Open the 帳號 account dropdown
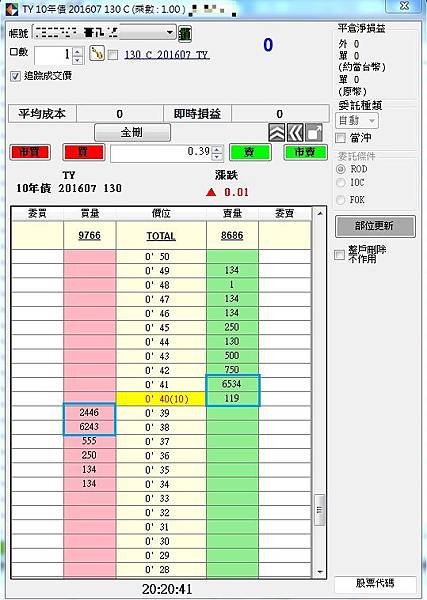The height and width of the screenshot is (600, 427). point(104,33)
